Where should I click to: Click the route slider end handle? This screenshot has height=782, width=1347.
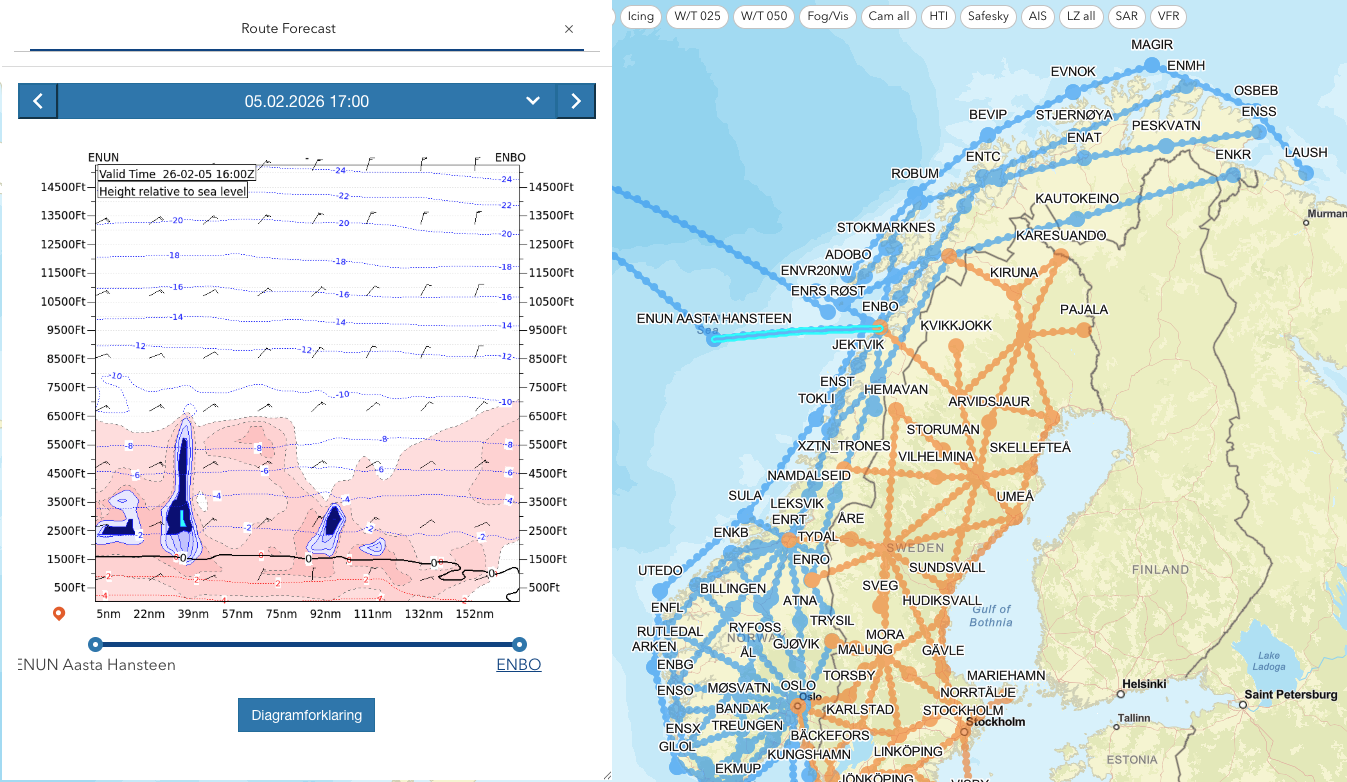point(520,644)
